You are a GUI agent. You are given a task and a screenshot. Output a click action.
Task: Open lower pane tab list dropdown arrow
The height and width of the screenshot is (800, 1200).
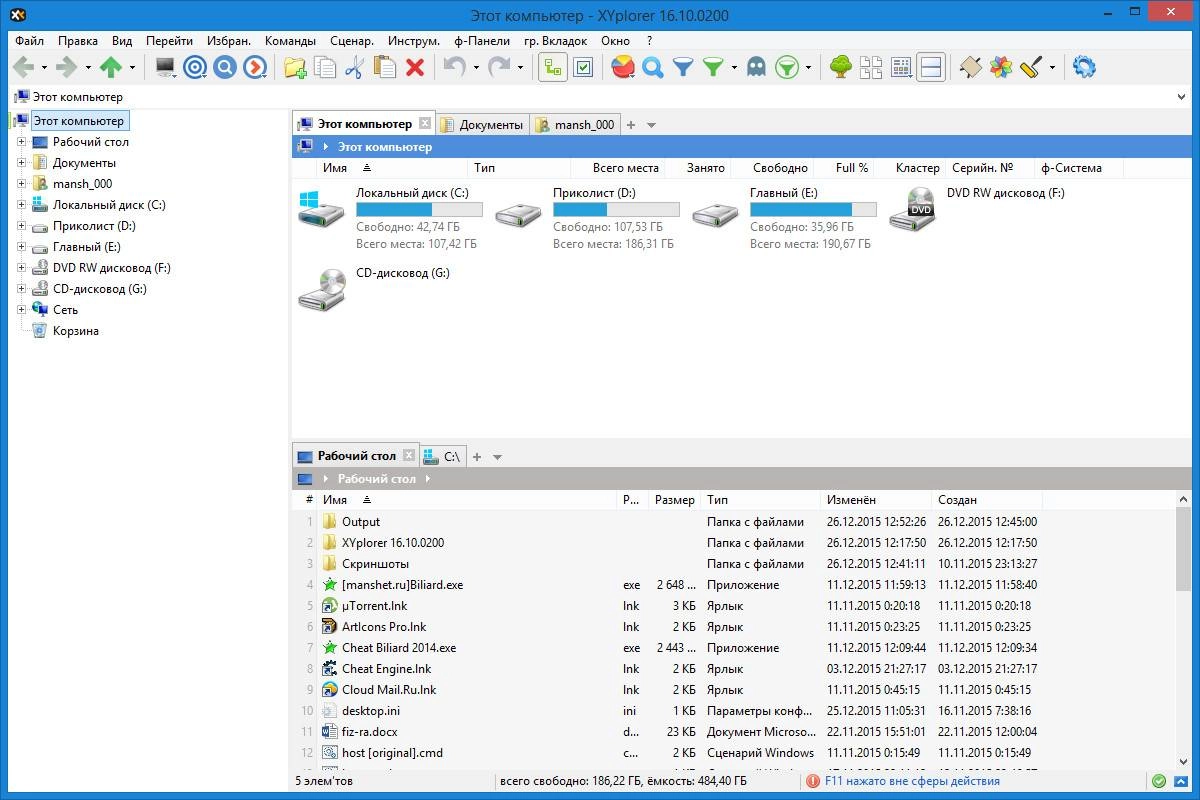498,457
